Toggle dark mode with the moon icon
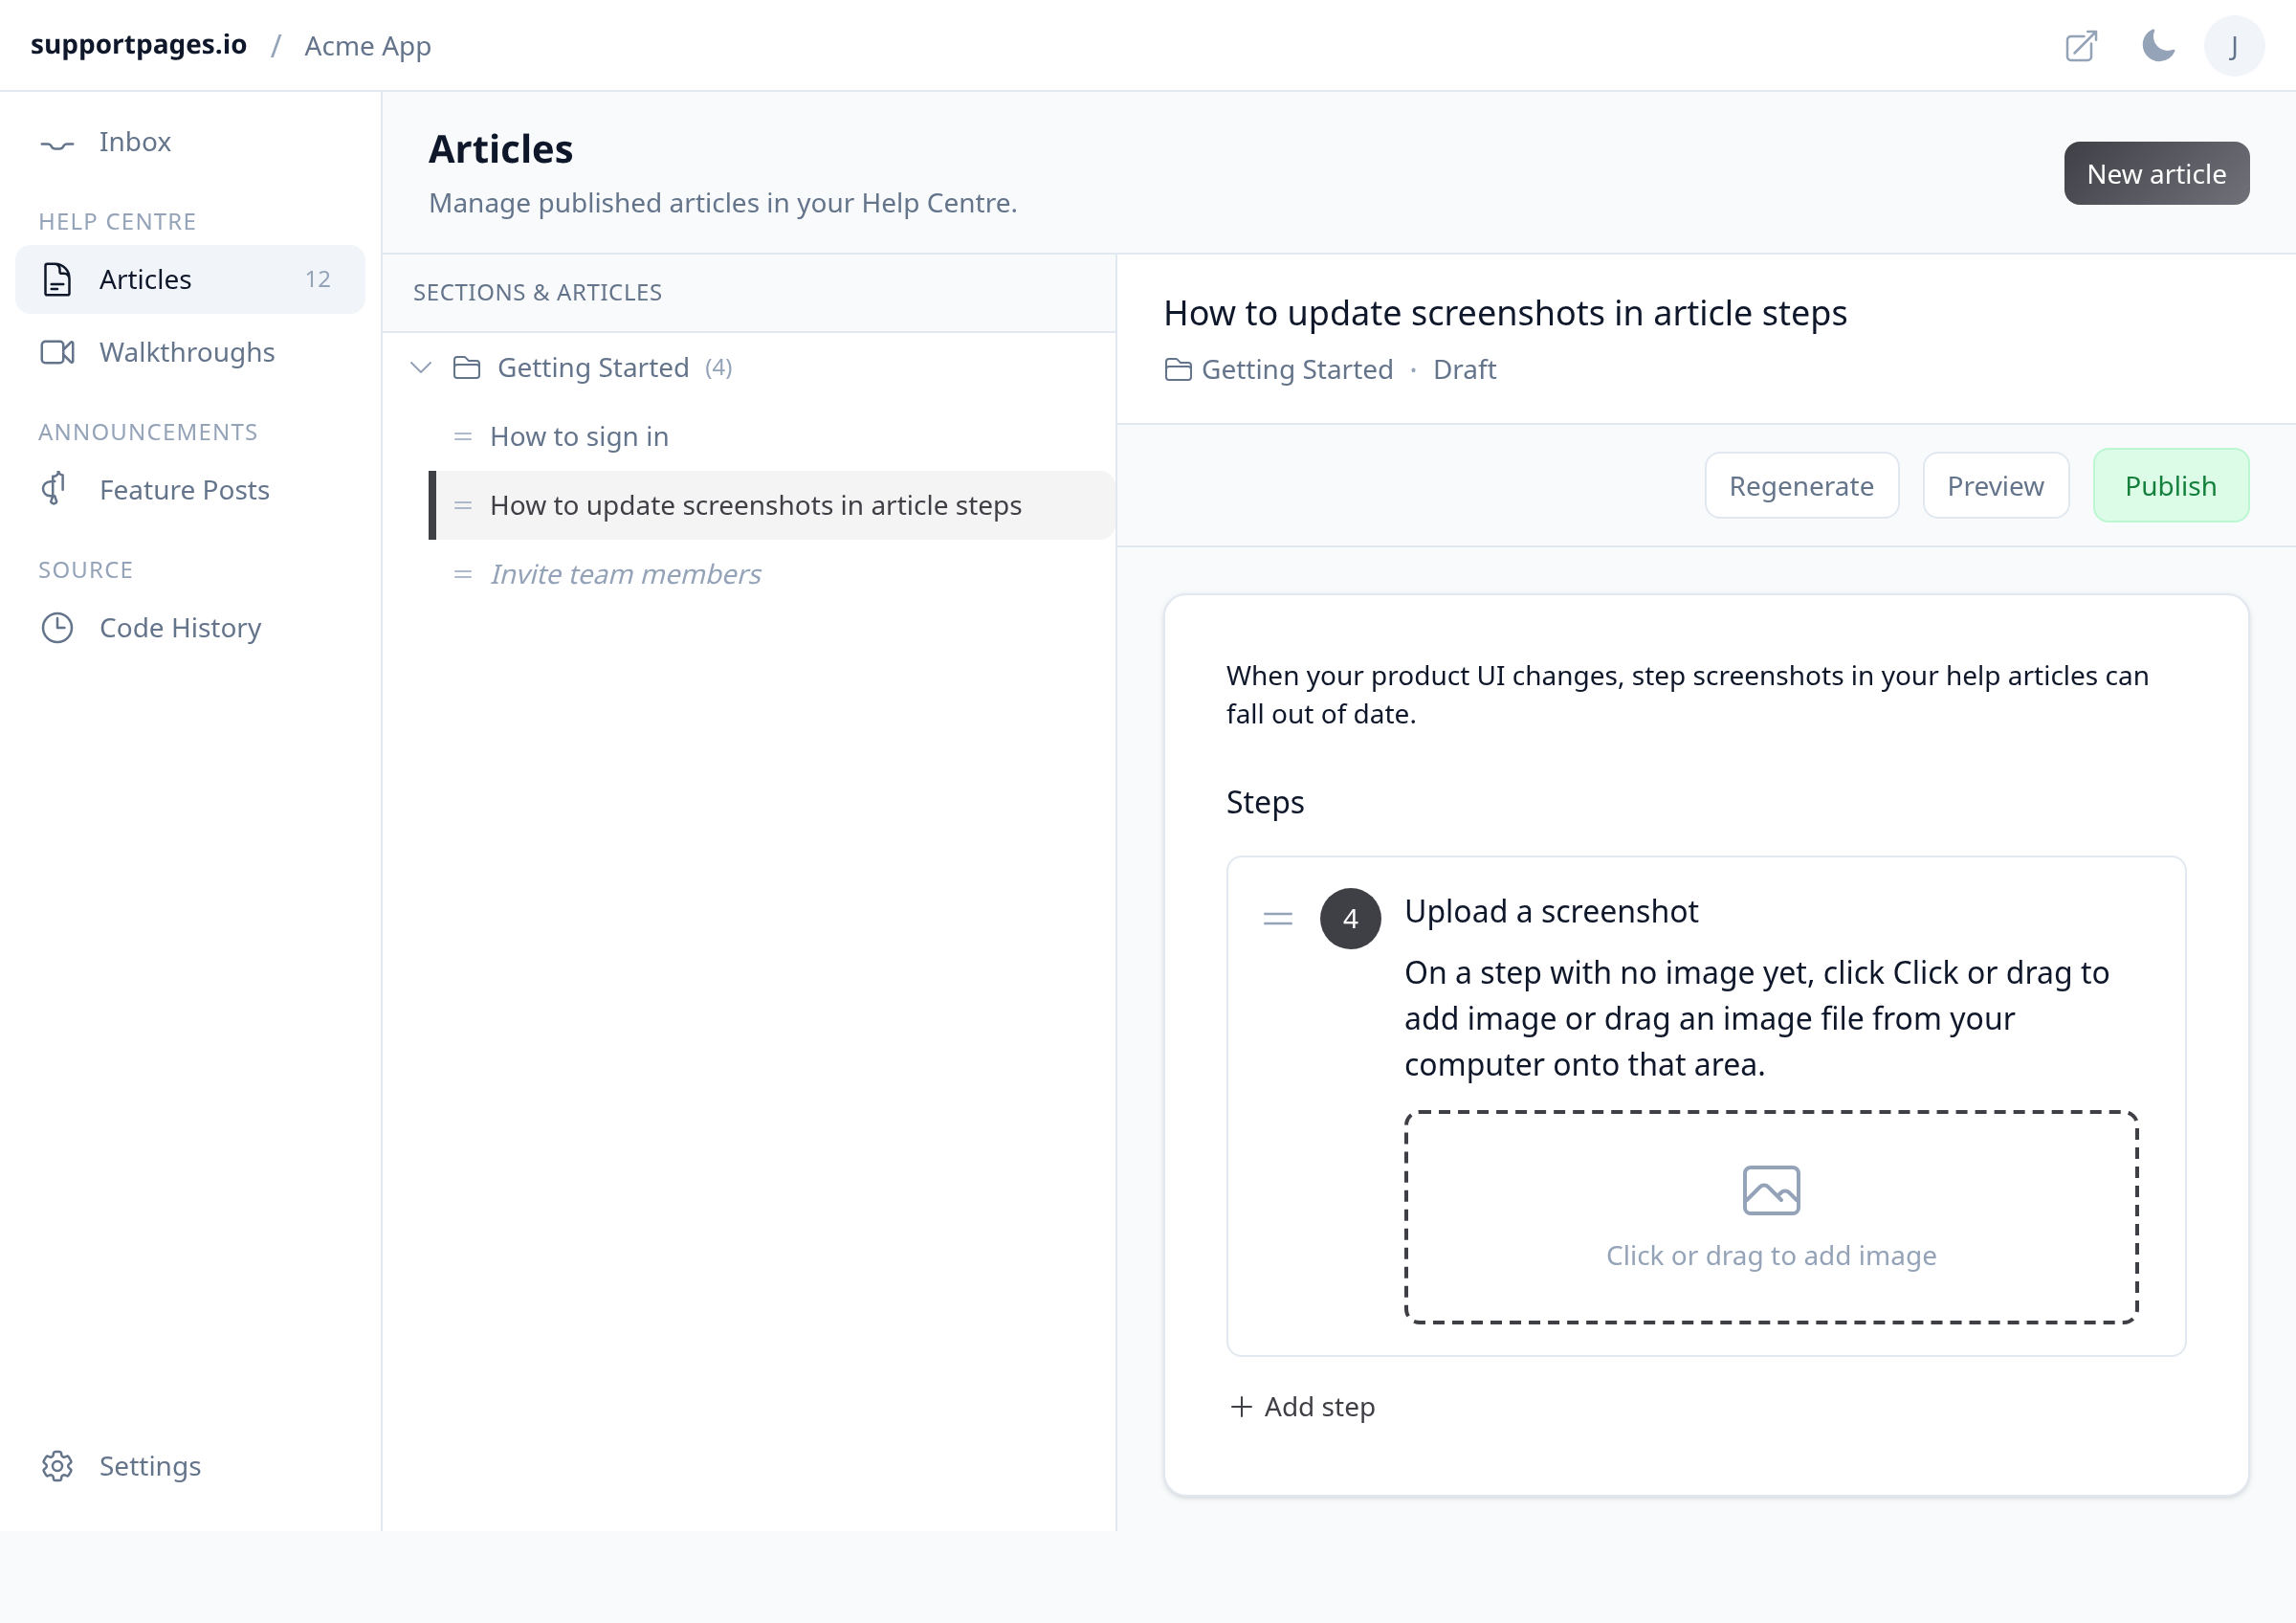This screenshot has height=1623, width=2296. pos(2158,46)
